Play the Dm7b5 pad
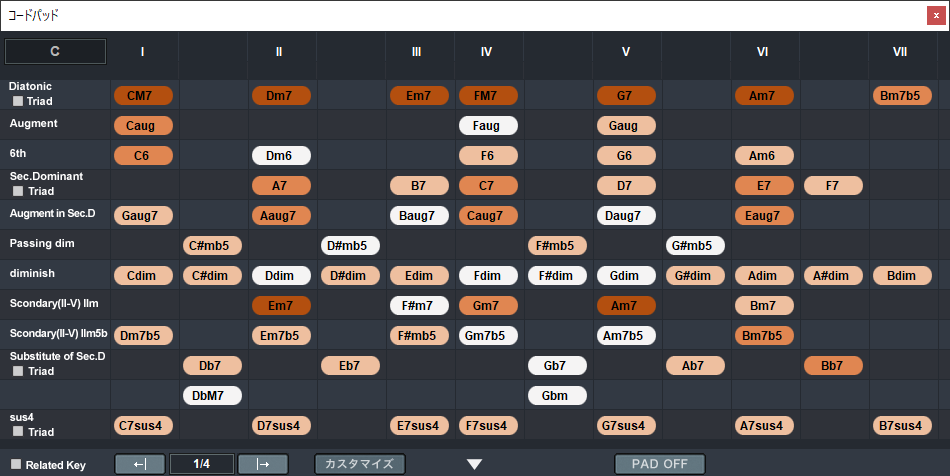This screenshot has height=476, width=950. [143, 336]
